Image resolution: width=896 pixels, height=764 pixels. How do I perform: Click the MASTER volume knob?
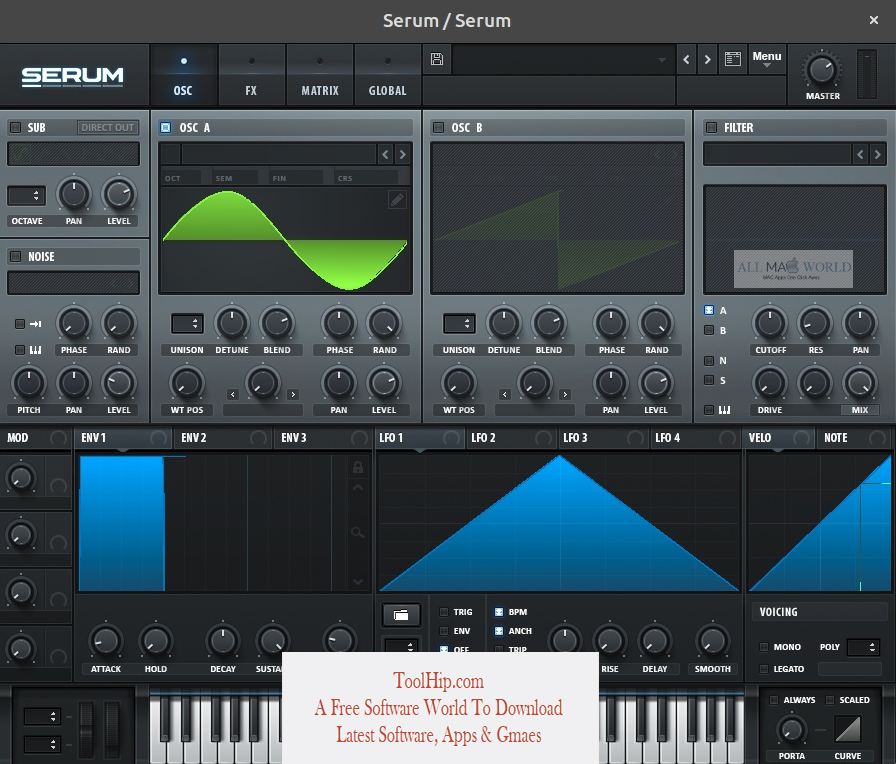(822, 70)
